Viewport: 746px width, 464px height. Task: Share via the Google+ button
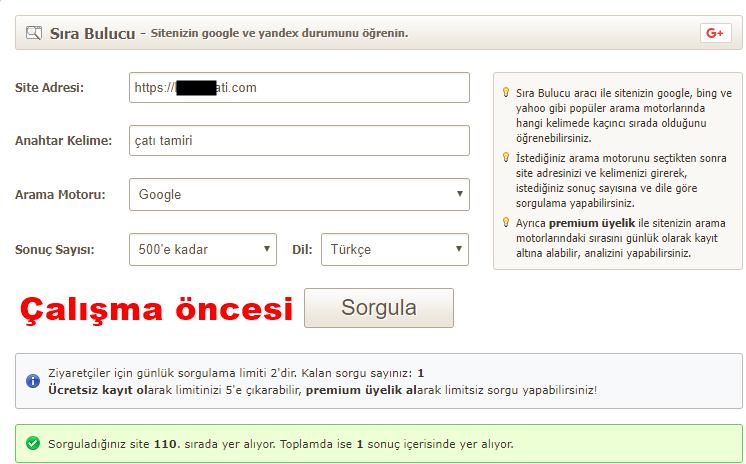(x=715, y=33)
